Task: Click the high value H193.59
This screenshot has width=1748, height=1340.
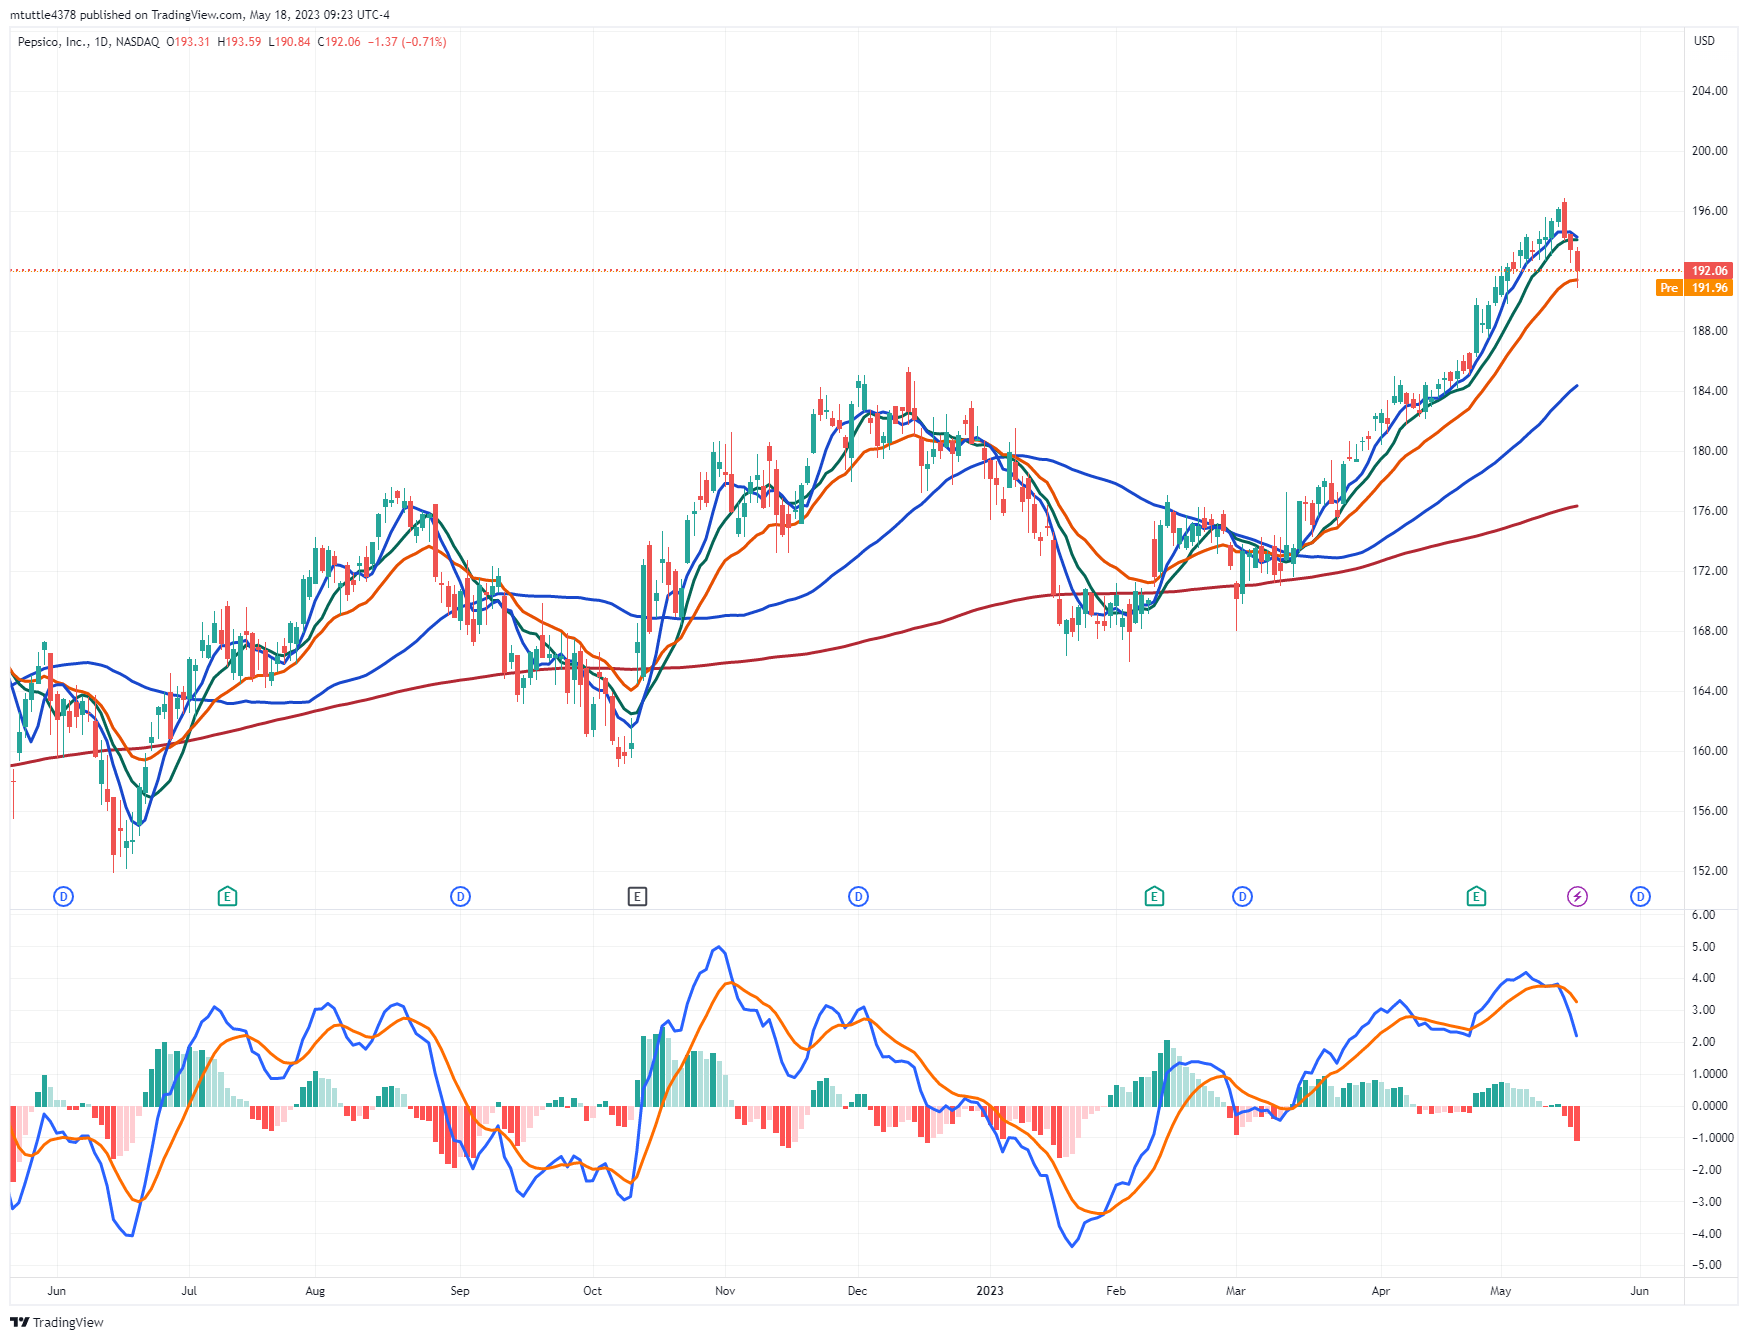Action: (x=240, y=42)
